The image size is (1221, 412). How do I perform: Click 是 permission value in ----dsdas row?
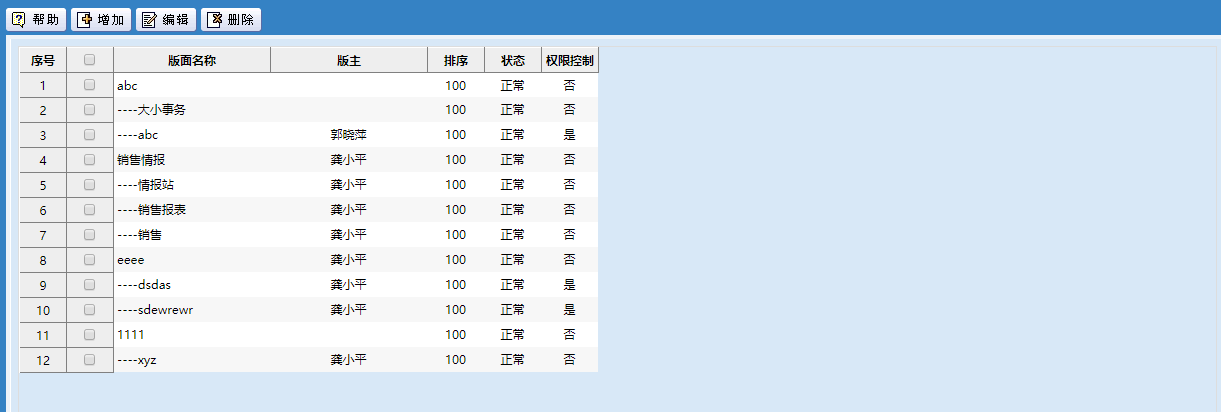[x=570, y=285]
